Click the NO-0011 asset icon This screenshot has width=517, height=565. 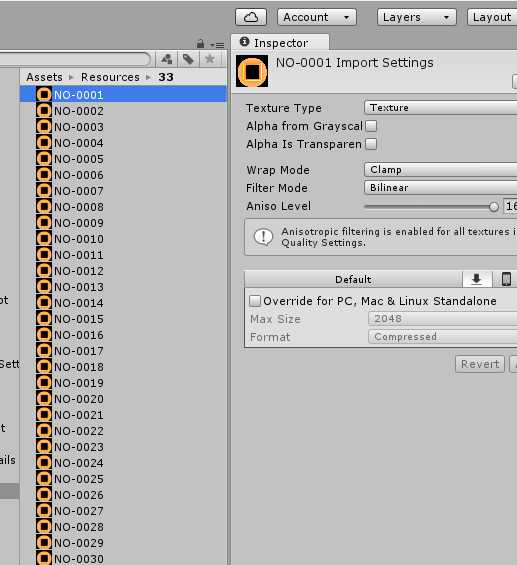click(x=44, y=255)
